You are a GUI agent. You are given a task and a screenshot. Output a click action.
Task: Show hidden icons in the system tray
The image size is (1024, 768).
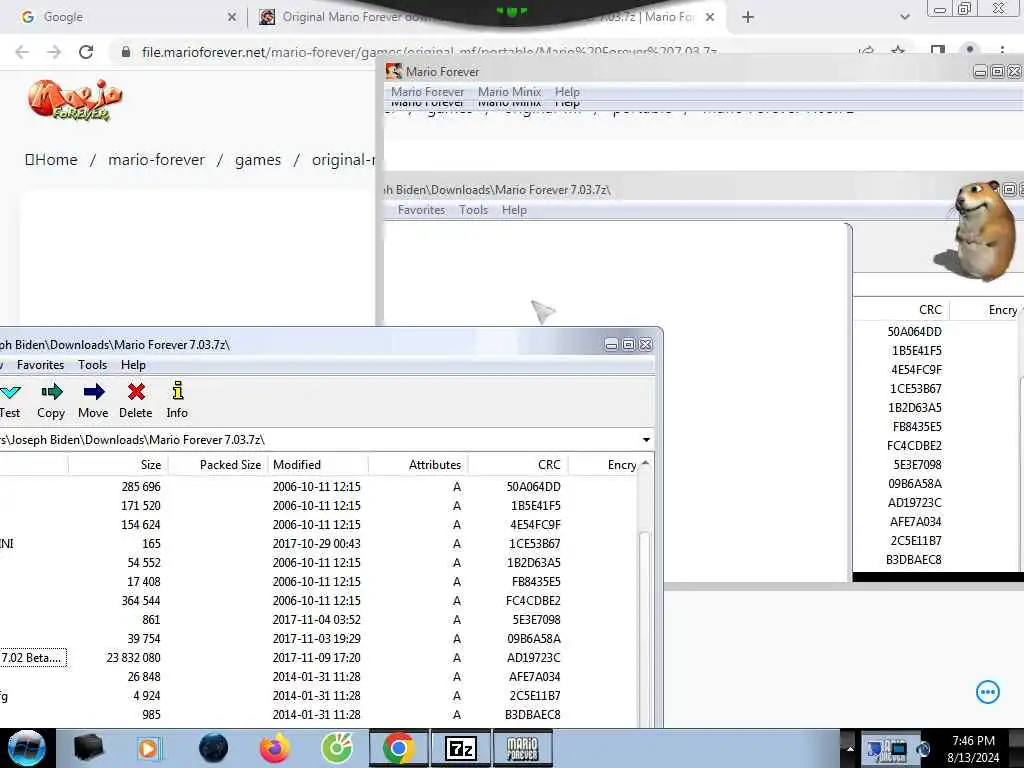click(x=850, y=748)
